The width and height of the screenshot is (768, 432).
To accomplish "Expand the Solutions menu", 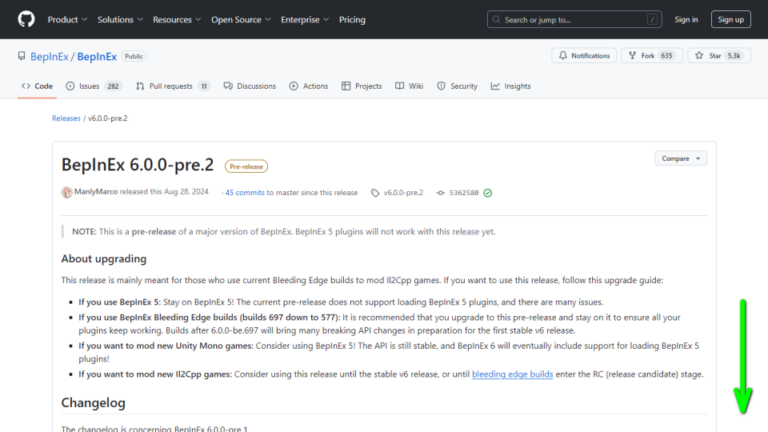I will pyautogui.click(x=119, y=19).
